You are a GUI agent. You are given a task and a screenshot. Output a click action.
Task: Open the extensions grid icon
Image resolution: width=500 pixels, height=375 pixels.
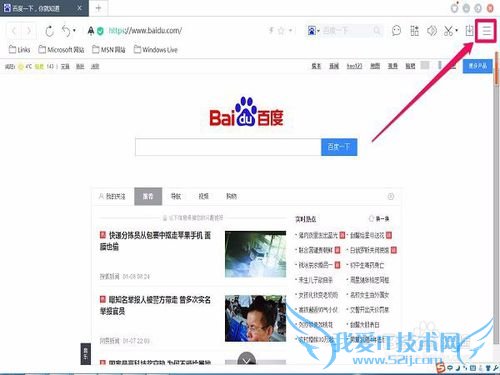414,31
